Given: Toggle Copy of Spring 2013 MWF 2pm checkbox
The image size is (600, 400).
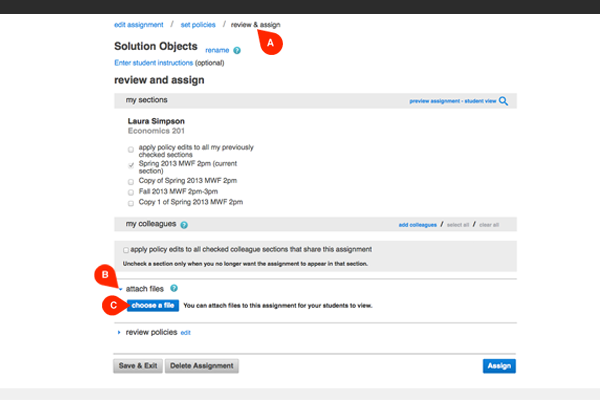Looking at the screenshot, I should click(x=131, y=181).
